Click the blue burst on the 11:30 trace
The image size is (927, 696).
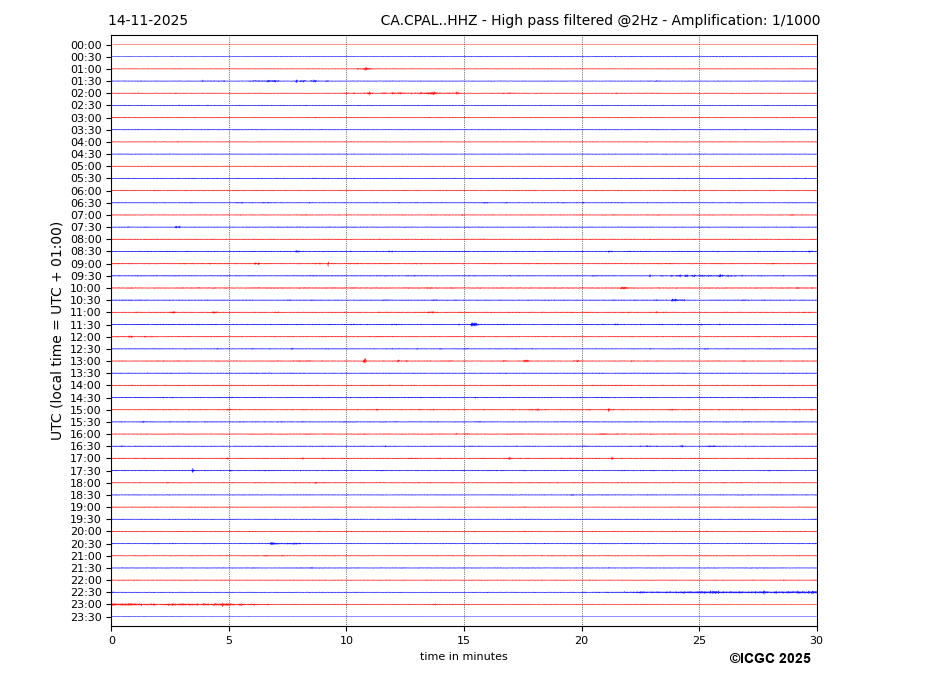point(474,324)
